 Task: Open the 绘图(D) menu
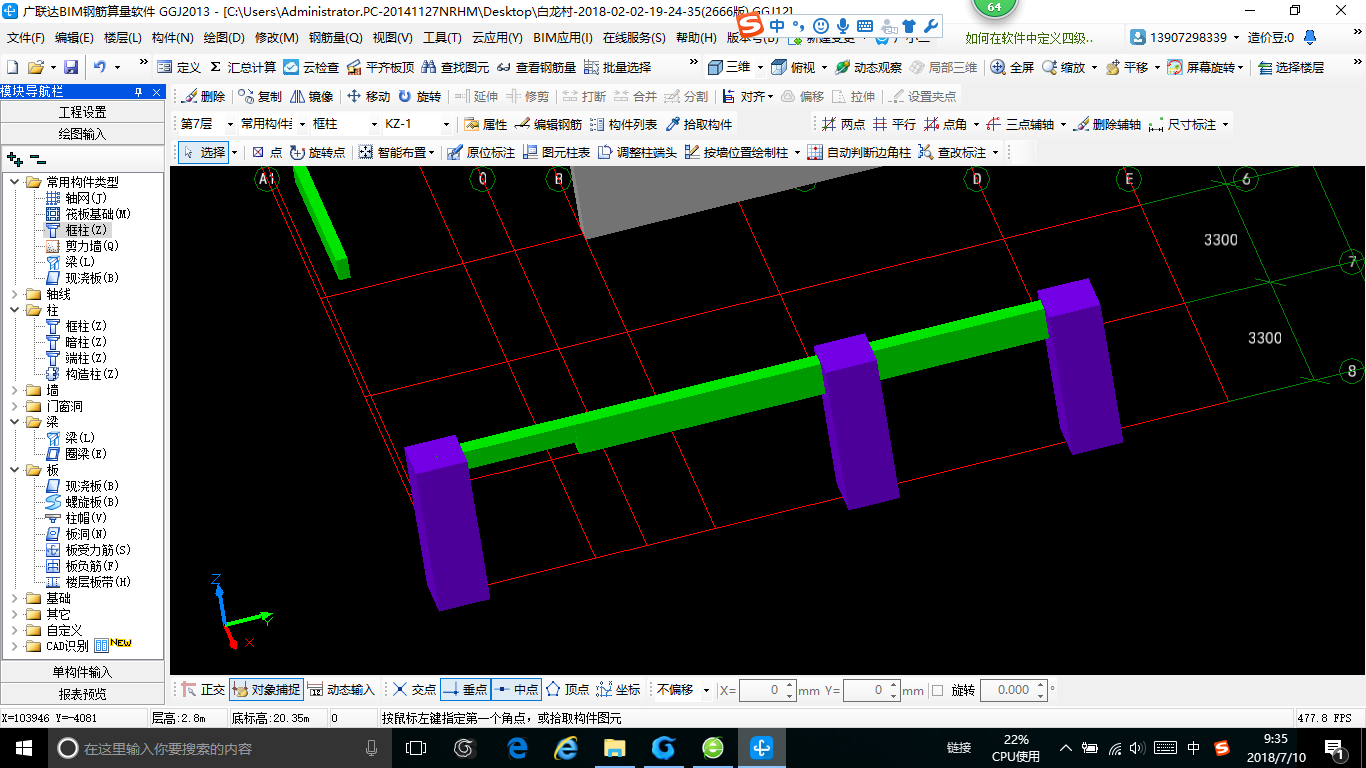click(224, 38)
